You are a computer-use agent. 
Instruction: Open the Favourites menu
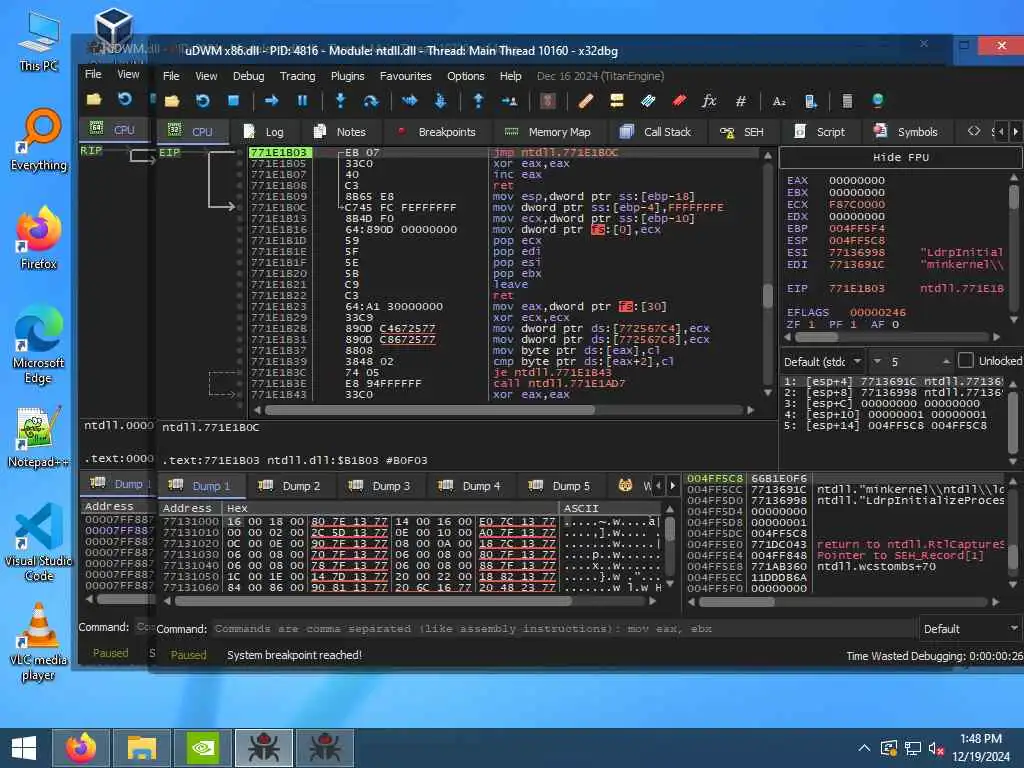click(406, 76)
